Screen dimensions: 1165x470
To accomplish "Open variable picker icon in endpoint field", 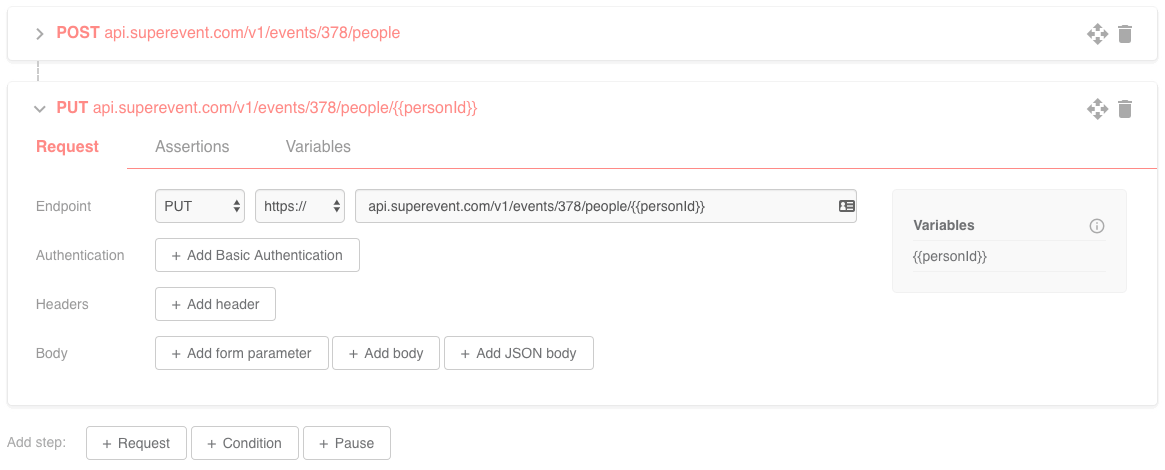I will [x=846, y=206].
